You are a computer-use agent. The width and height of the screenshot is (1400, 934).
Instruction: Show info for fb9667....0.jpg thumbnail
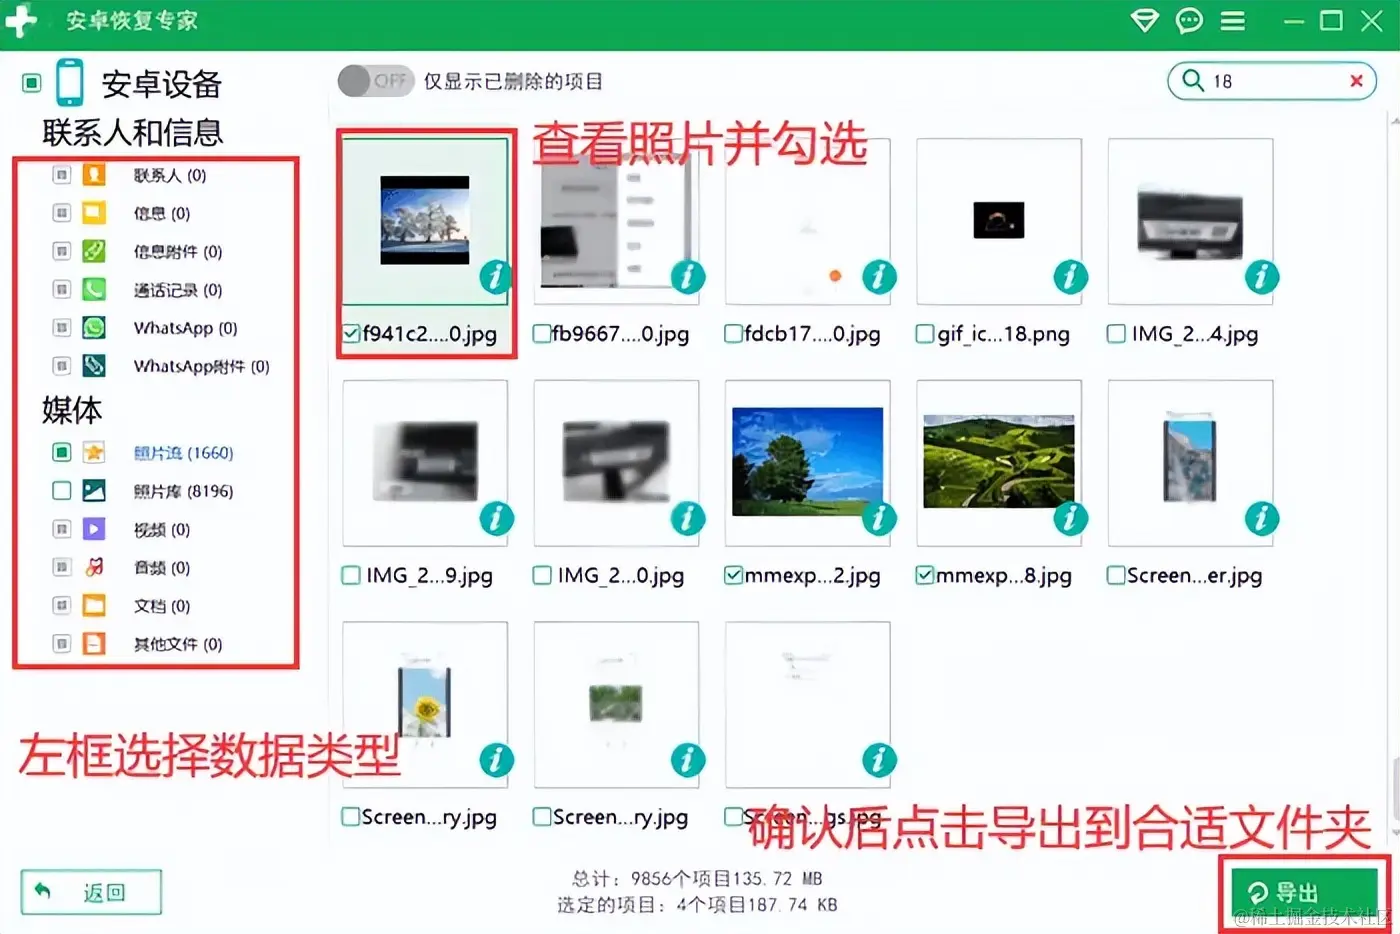pos(687,277)
